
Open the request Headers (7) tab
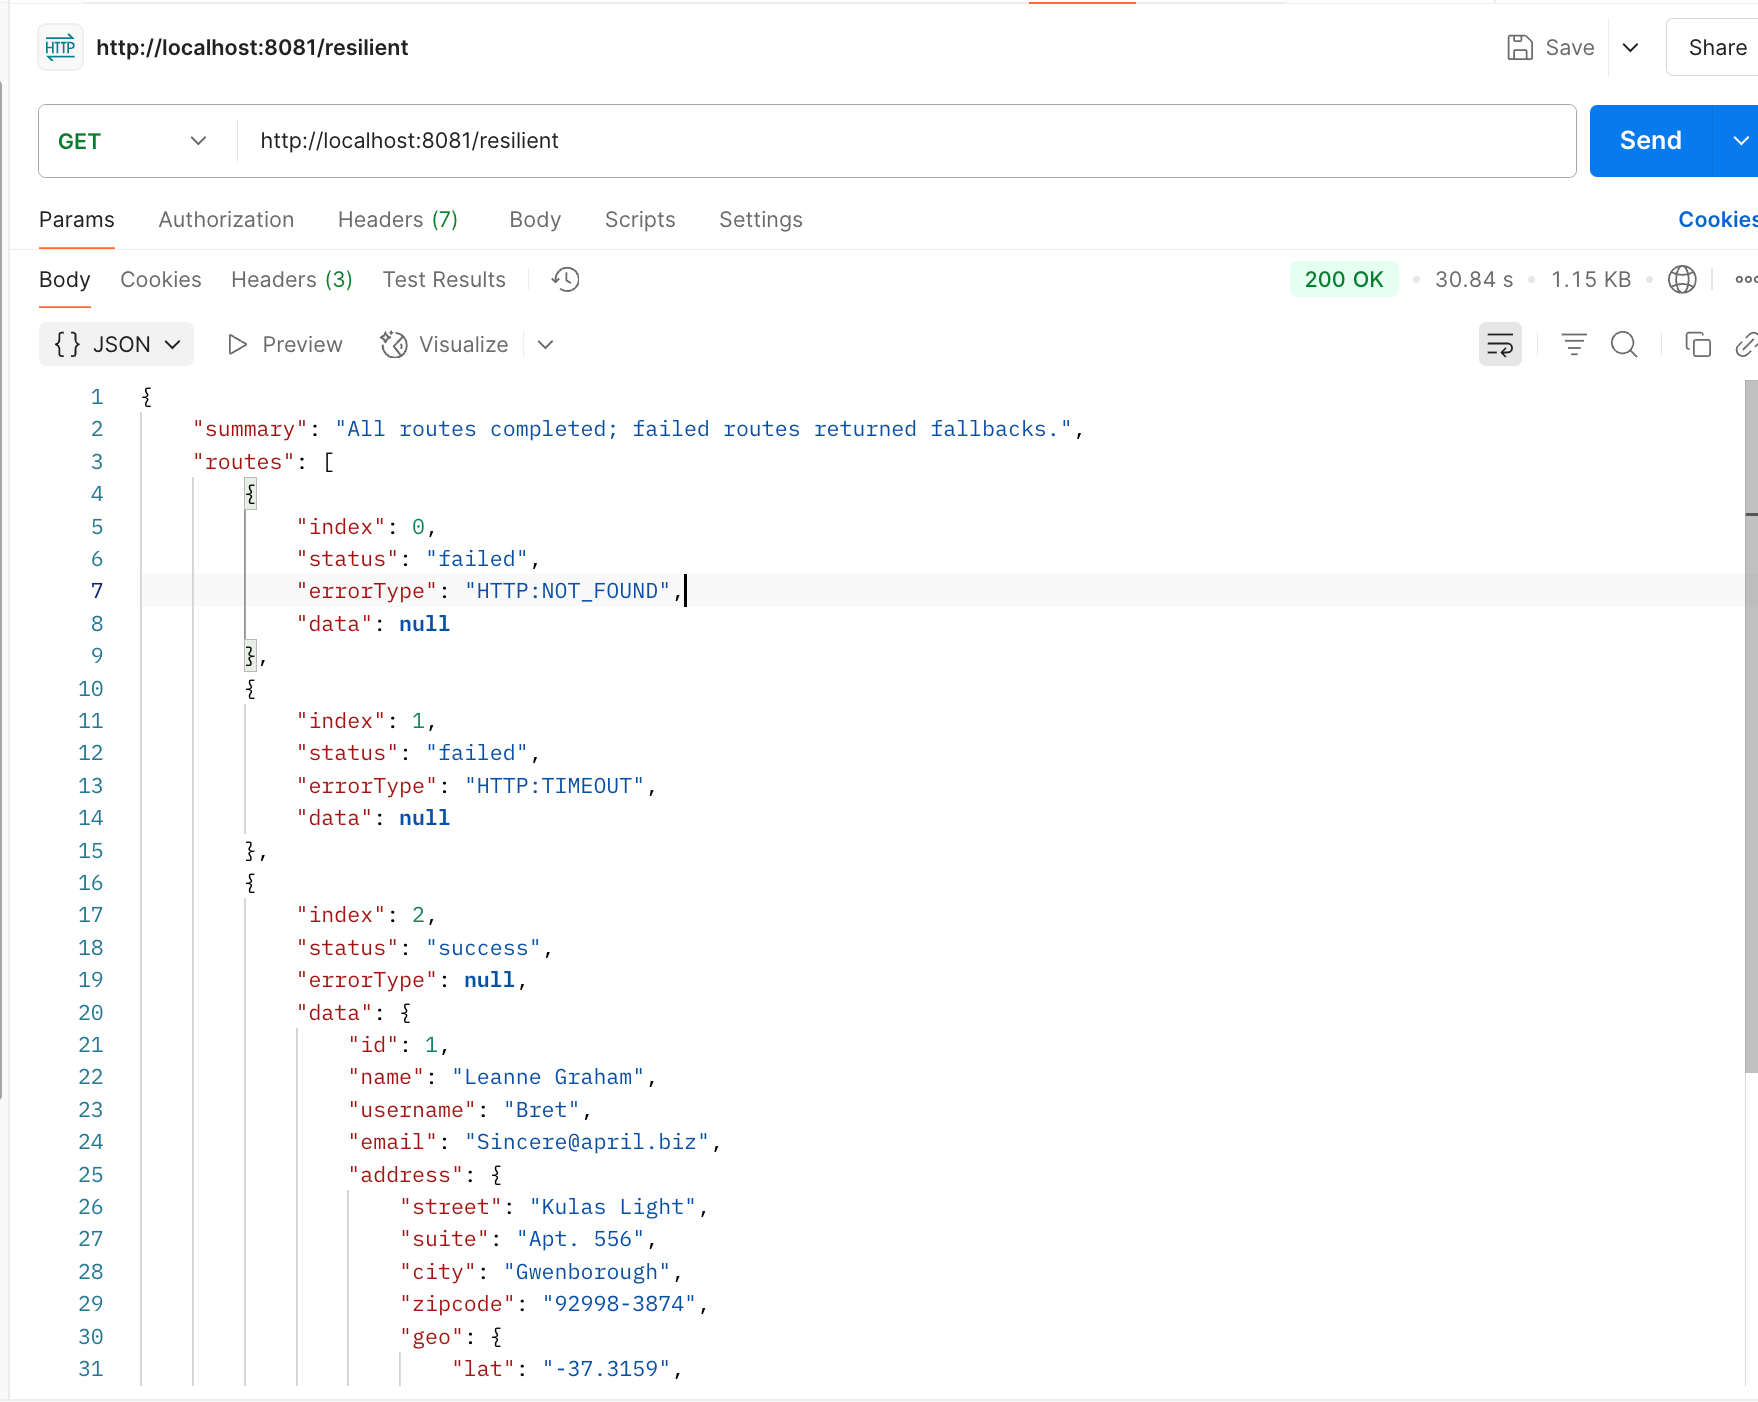398,220
